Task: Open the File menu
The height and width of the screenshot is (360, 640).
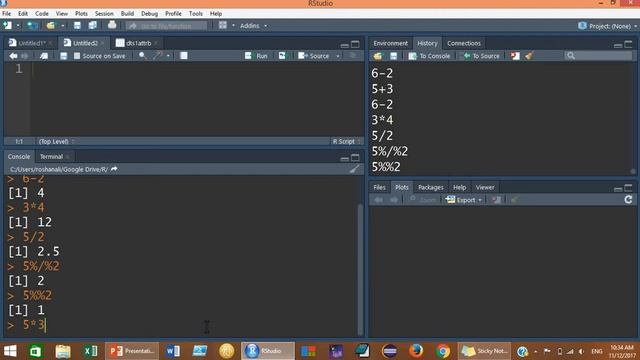Action: tap(7, 13)
